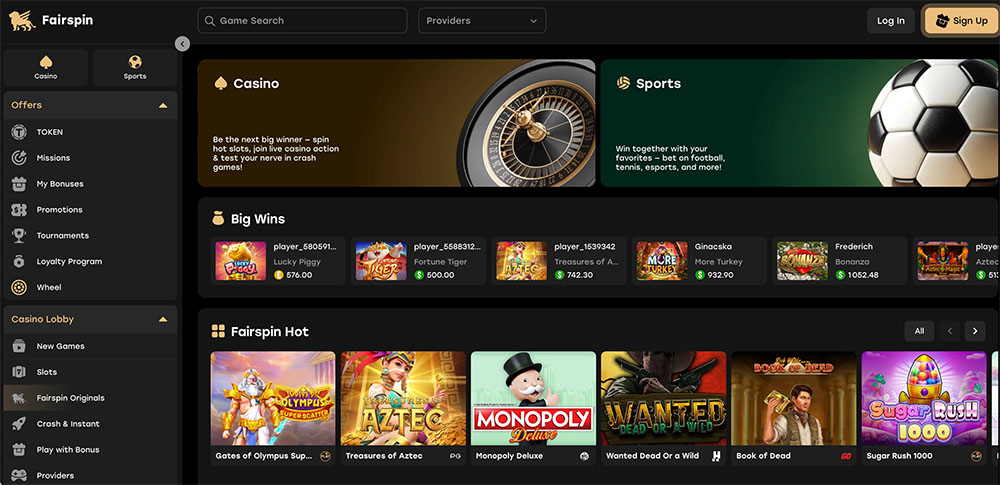Open the Providers dropdown
The width and height of the screenshot is (1000, 485).
click(x=482, y=21)
